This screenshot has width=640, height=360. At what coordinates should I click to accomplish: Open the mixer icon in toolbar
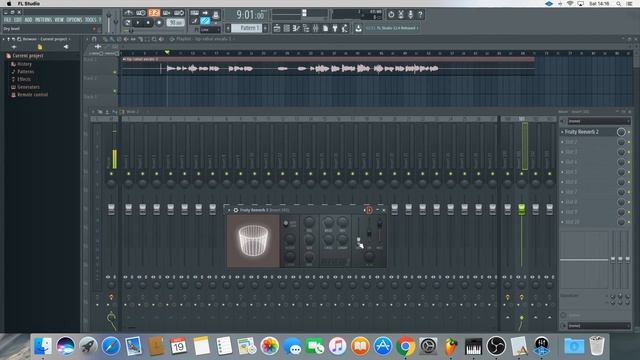click(316, 28)
